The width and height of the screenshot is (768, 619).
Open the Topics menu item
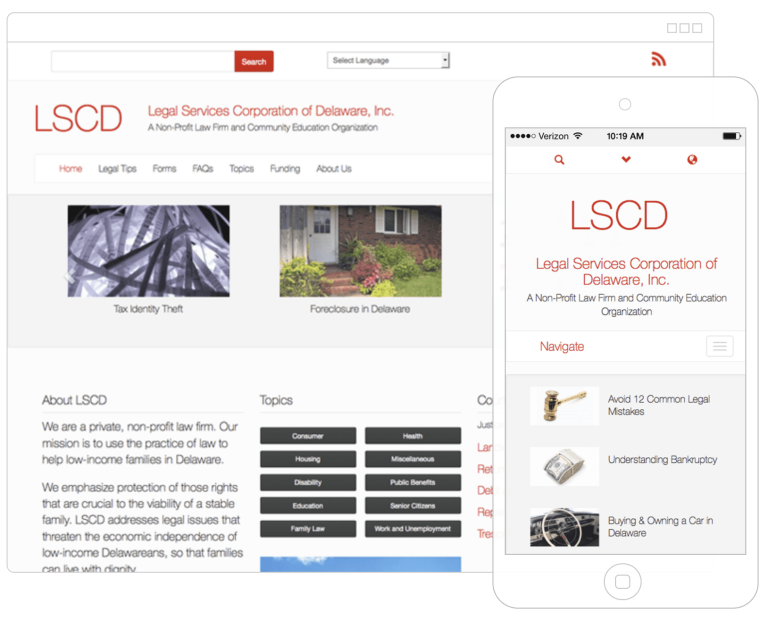[241, 168]
